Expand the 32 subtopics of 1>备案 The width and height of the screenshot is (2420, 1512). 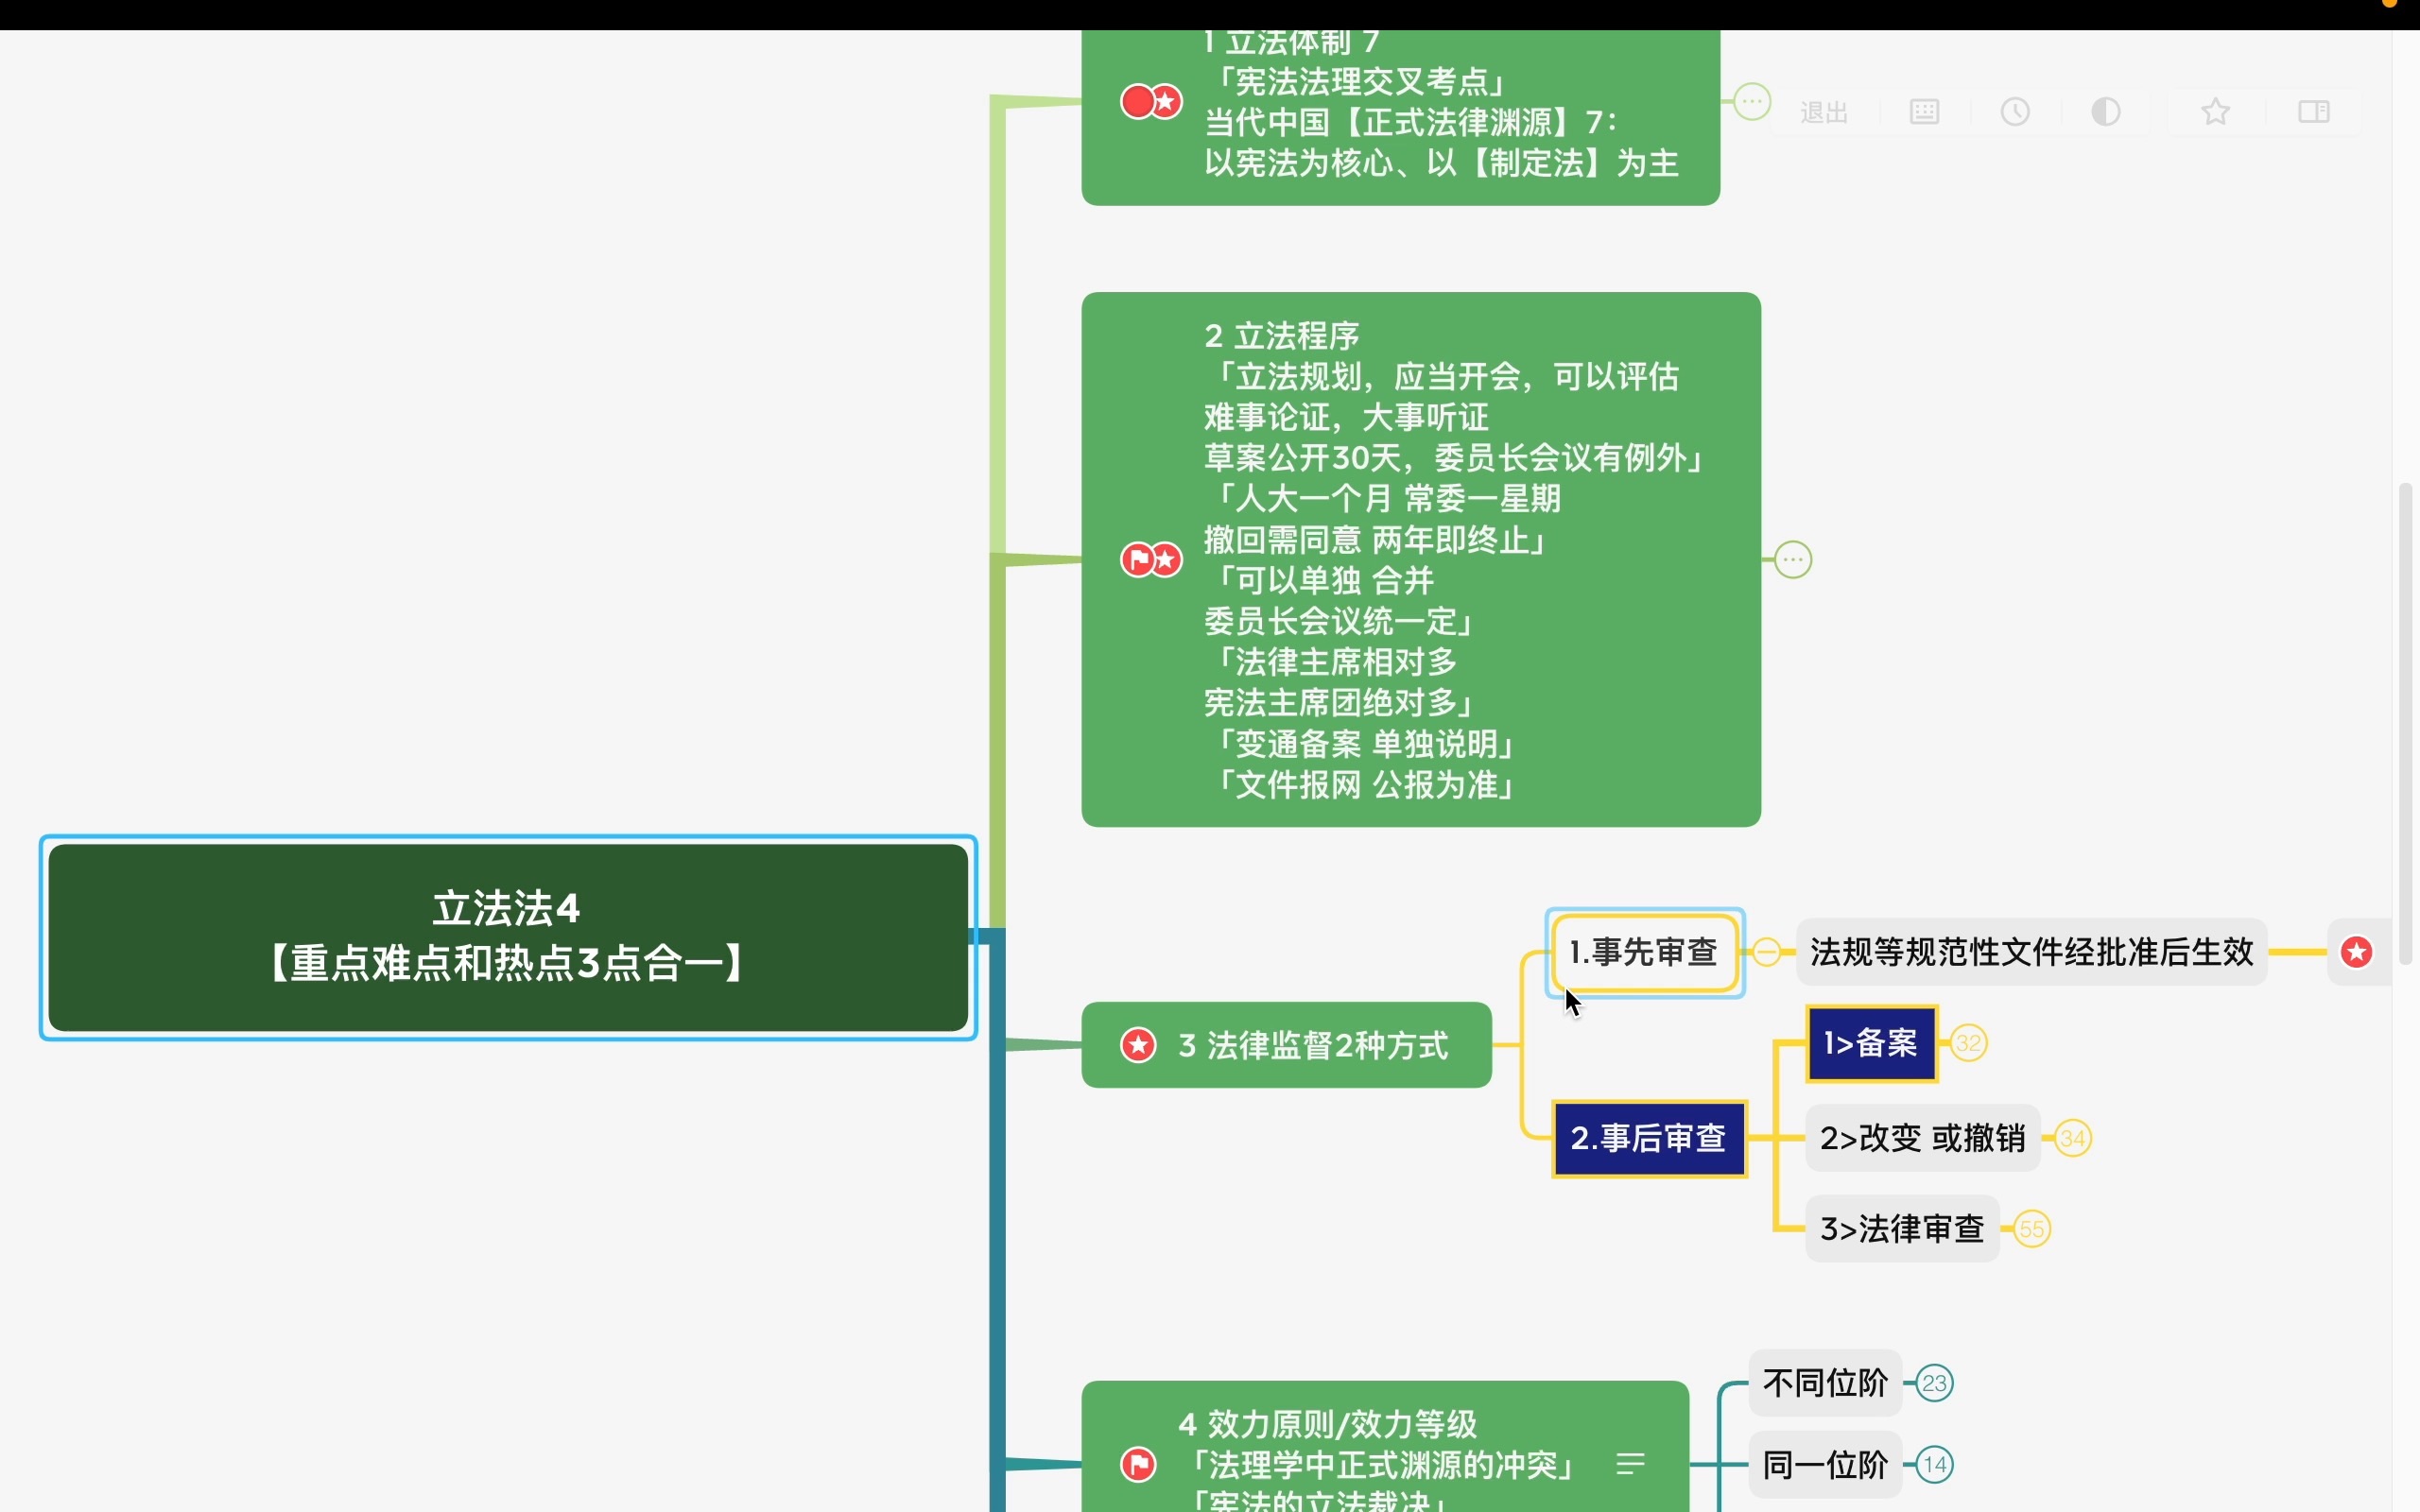click(x=1969, y=1044)
